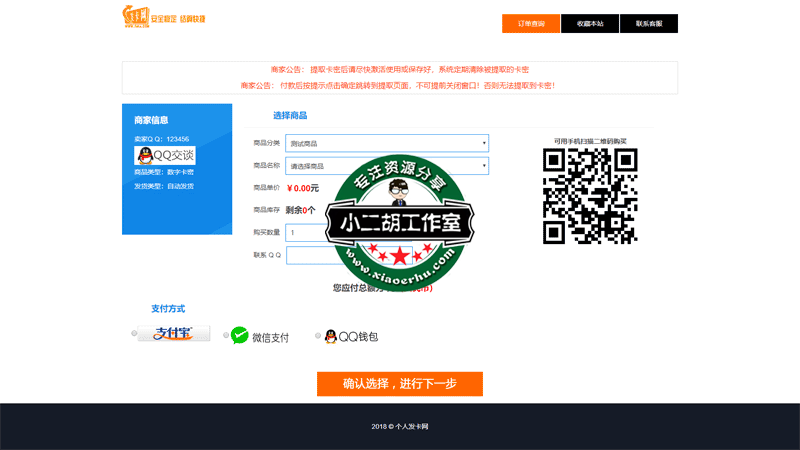Click the 收藏本站 bookmark site tab
This screenshot has height=450, width=800.
590,23
